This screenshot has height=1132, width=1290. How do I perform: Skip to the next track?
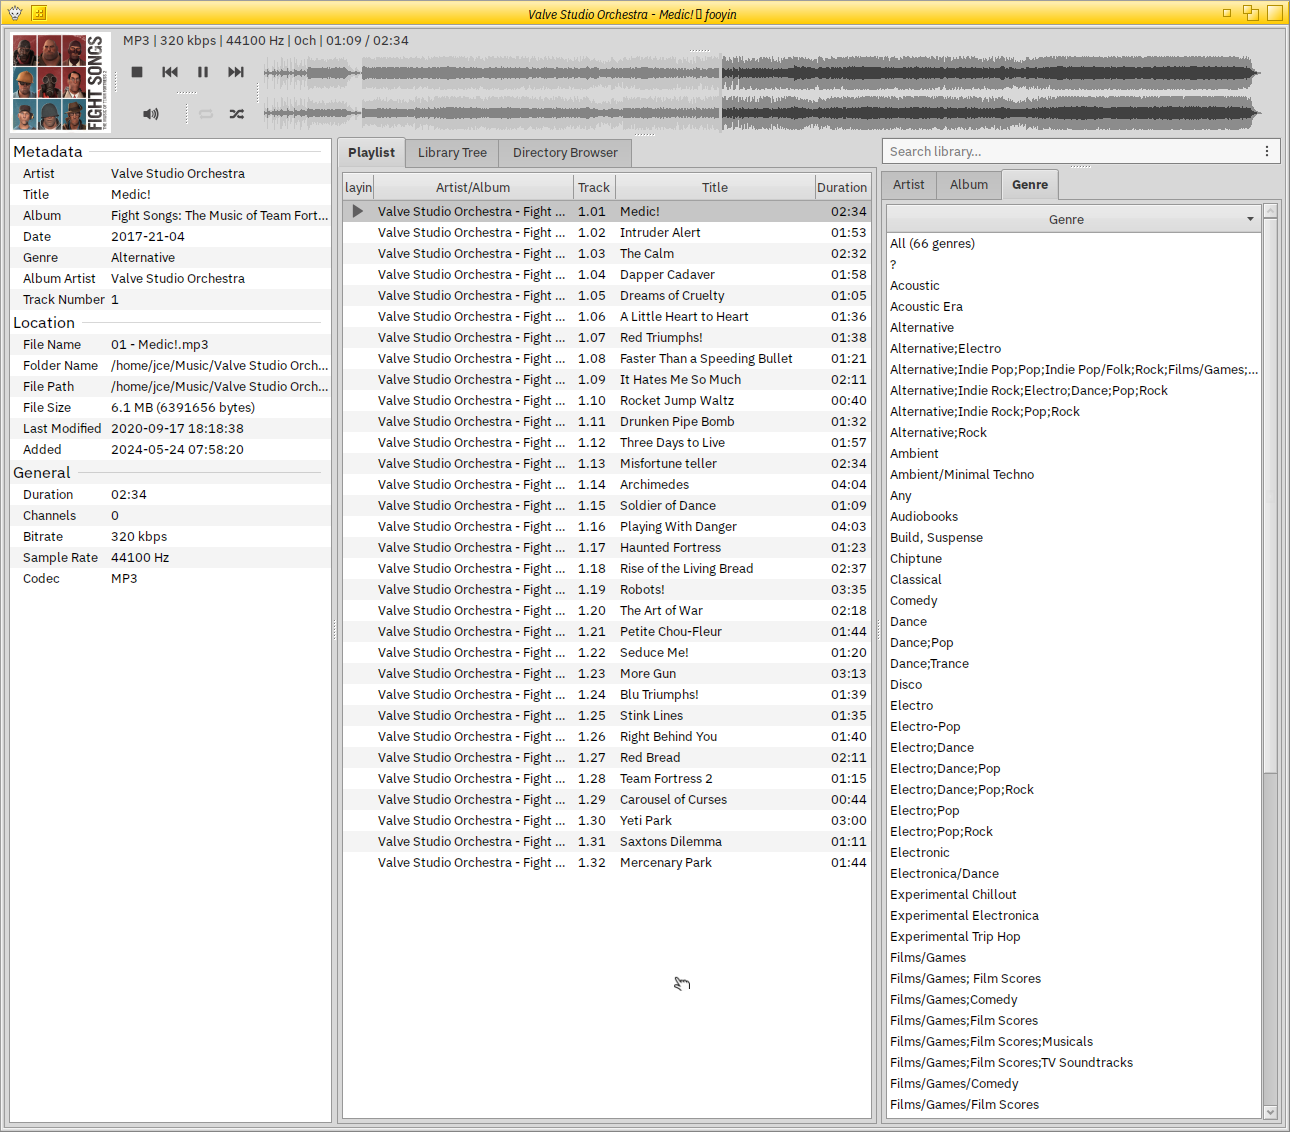pyautogui.click(x=236, y=72)
